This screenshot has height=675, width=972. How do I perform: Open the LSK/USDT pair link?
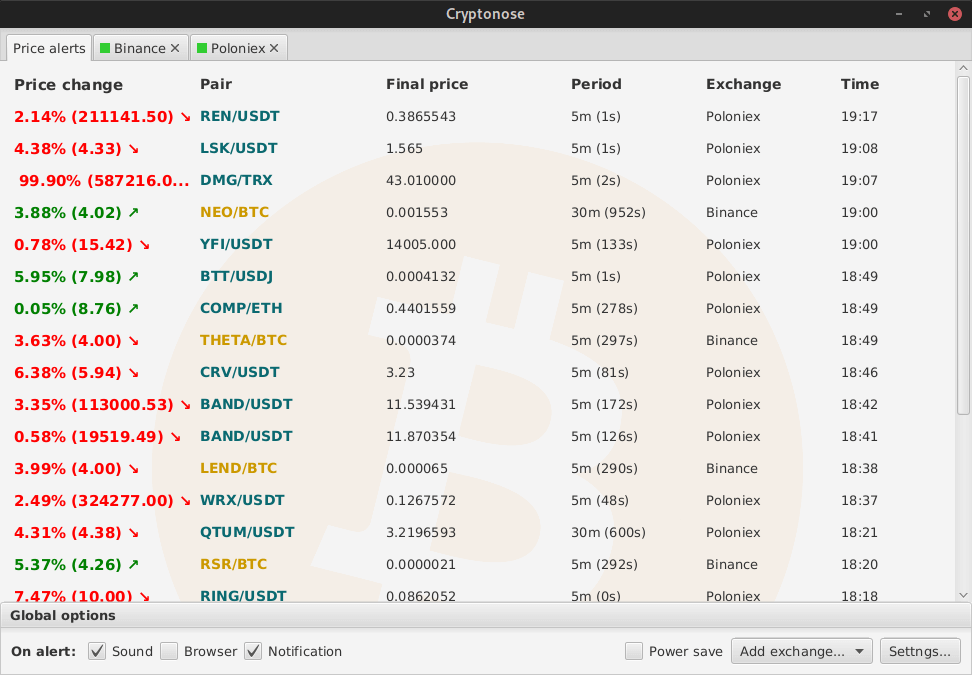[x=239, y=148]
